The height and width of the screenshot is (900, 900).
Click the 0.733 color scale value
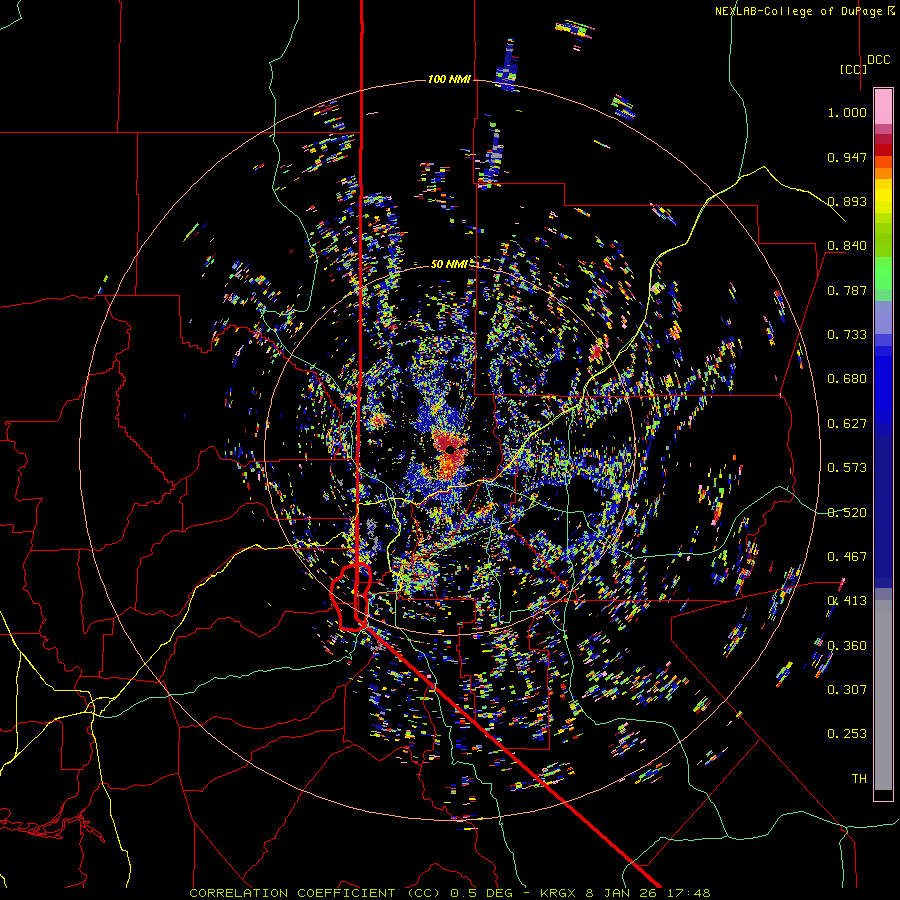coord(847,335)
